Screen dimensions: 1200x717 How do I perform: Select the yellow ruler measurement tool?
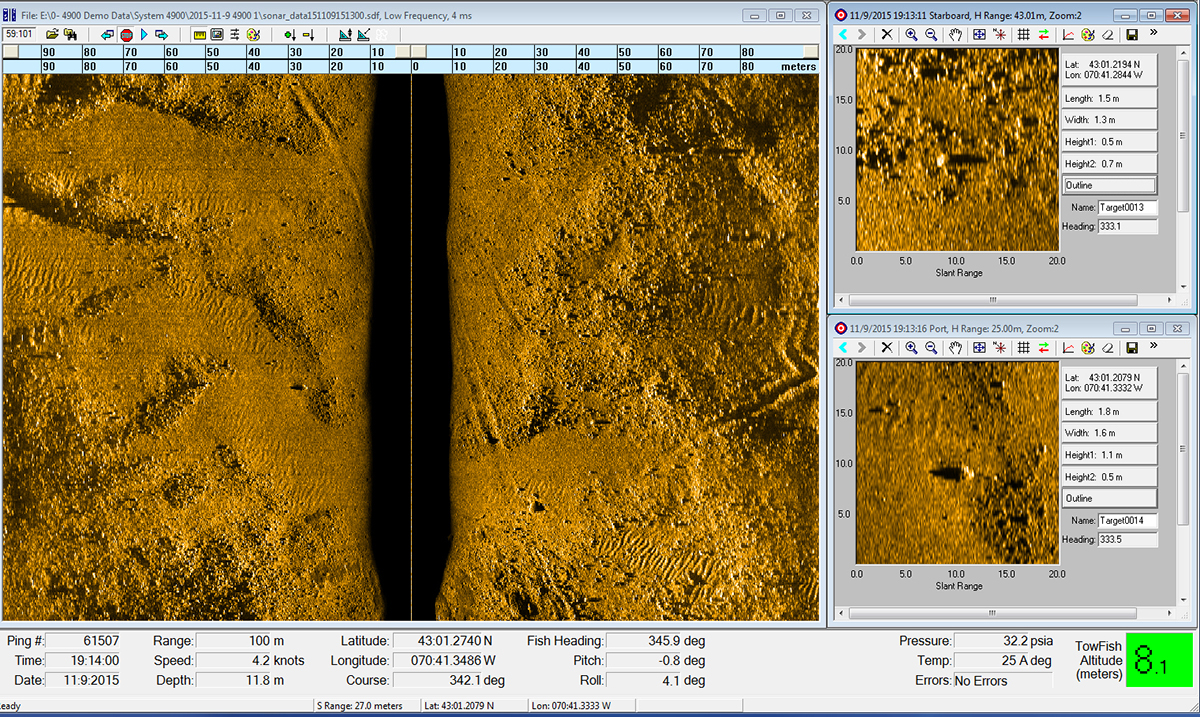coord(199,34)
